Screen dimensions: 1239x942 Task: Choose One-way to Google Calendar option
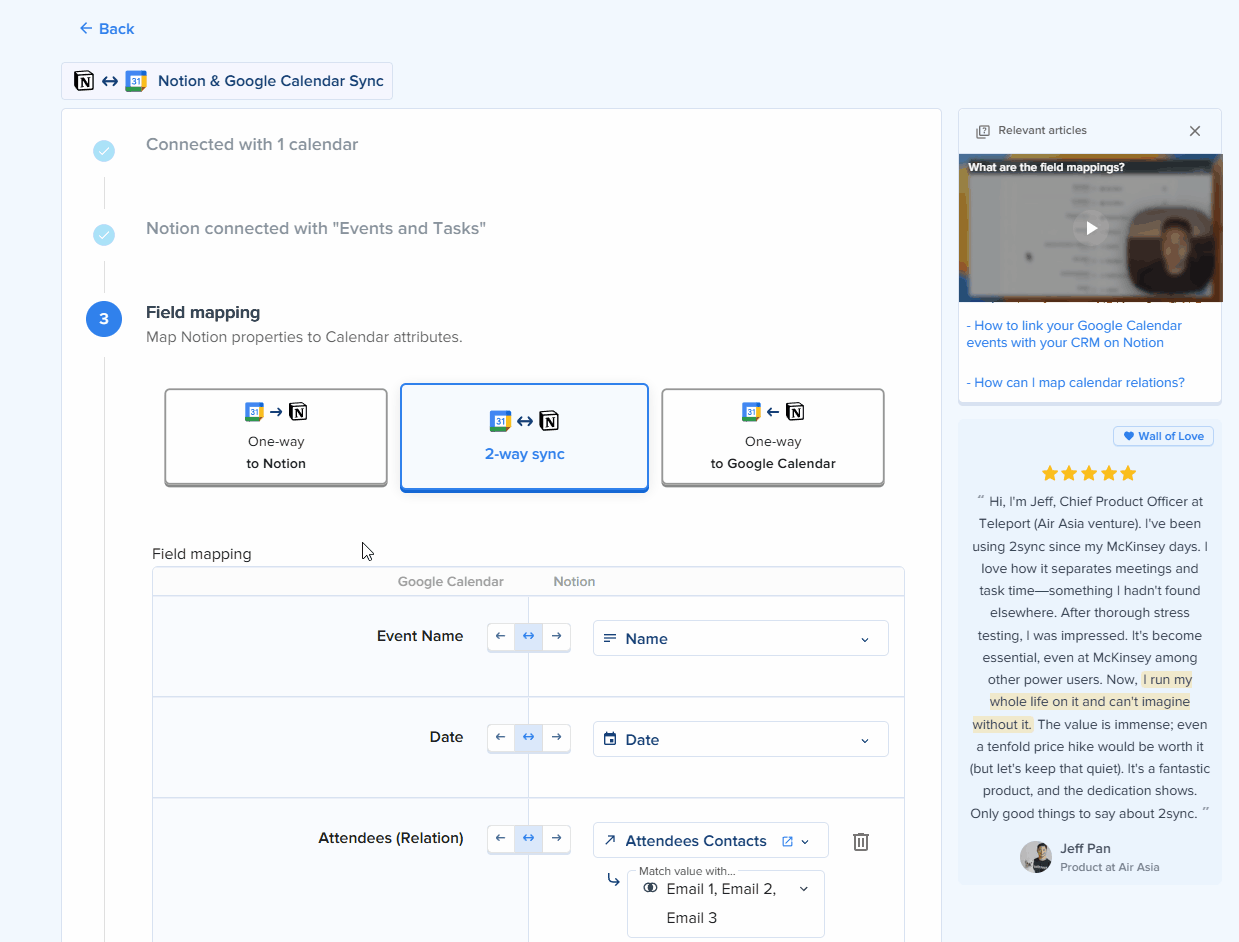pos(773,437)
